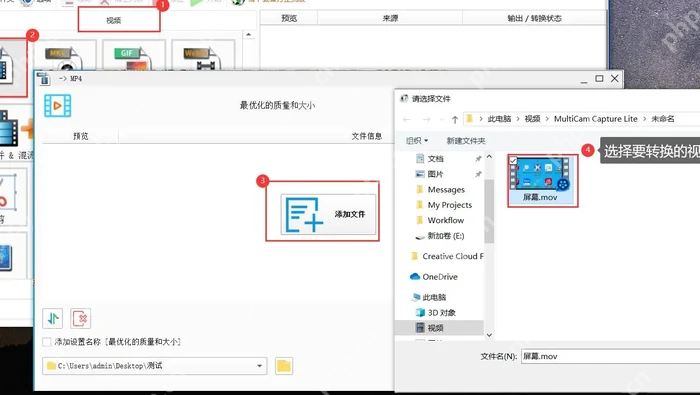Click the pin icon beside 图片

click(478, 174)
